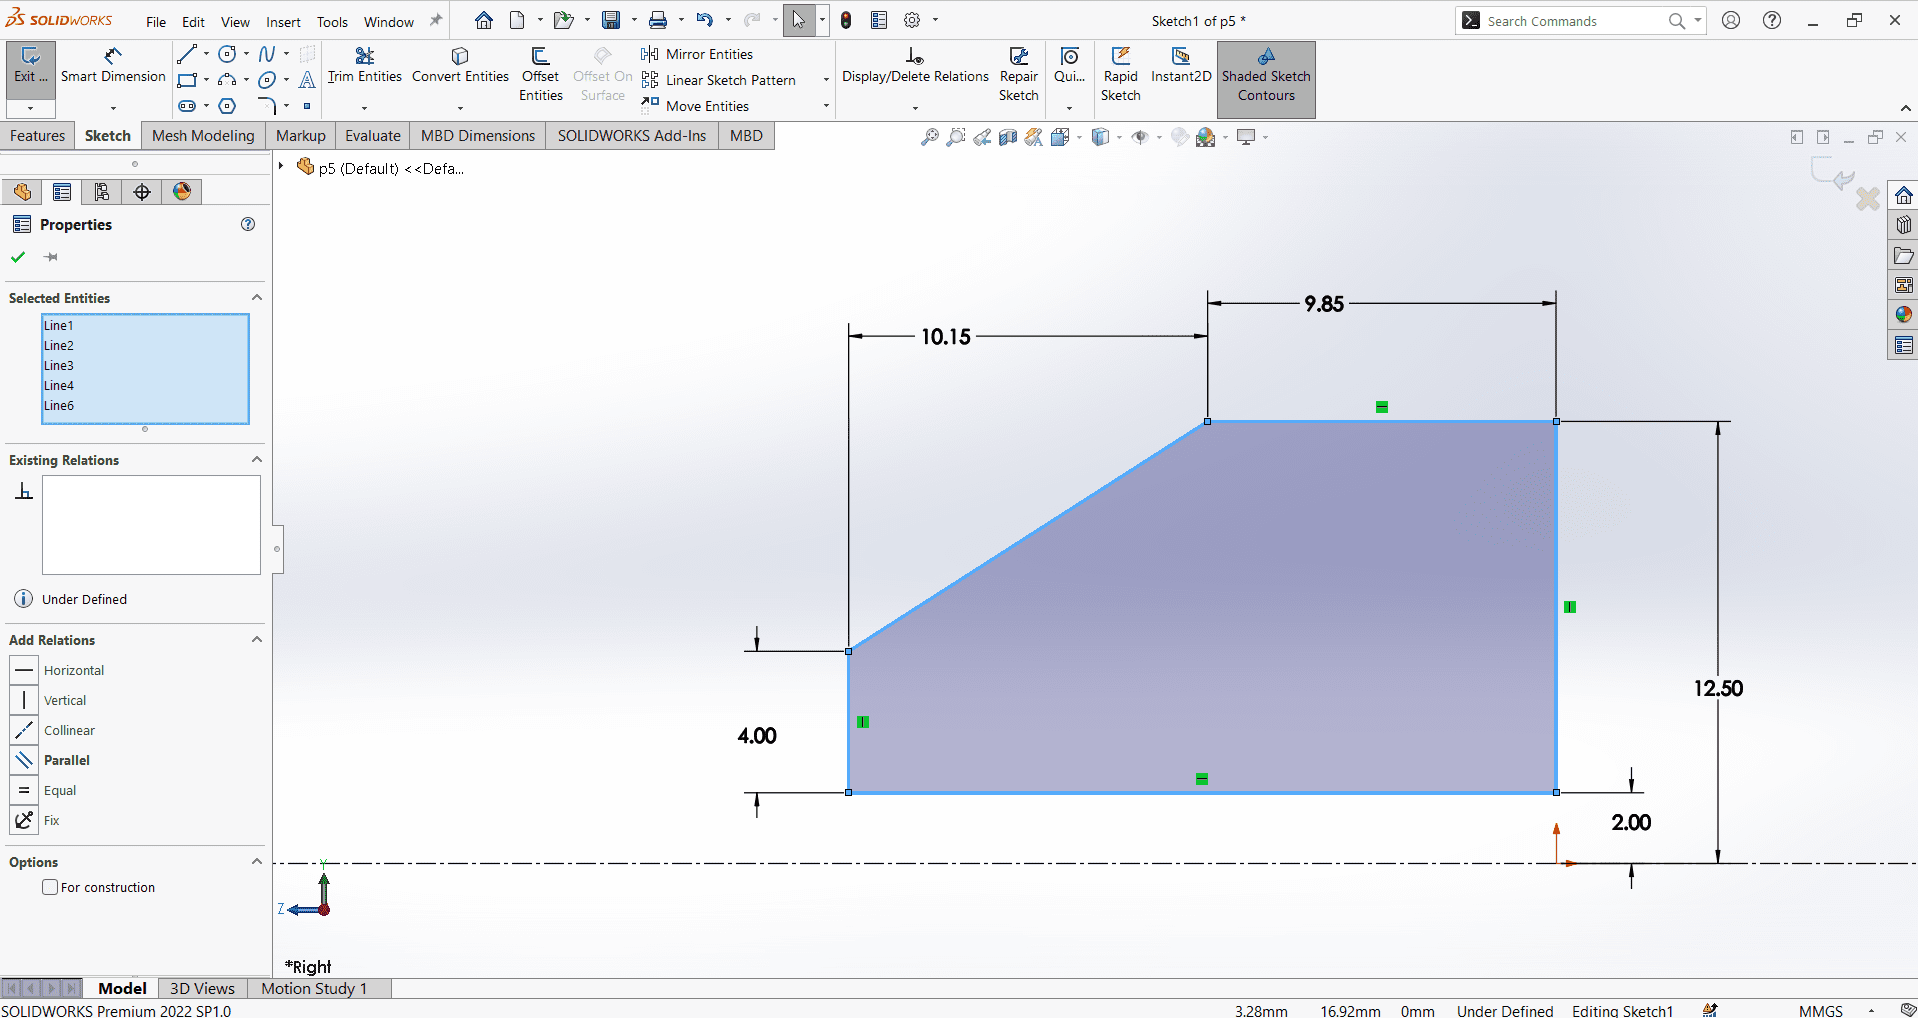Collapse the Existing Relations section
The width and height of the screenshot is (1918, 1018).
pyautogui.click(x=257, y=460)
